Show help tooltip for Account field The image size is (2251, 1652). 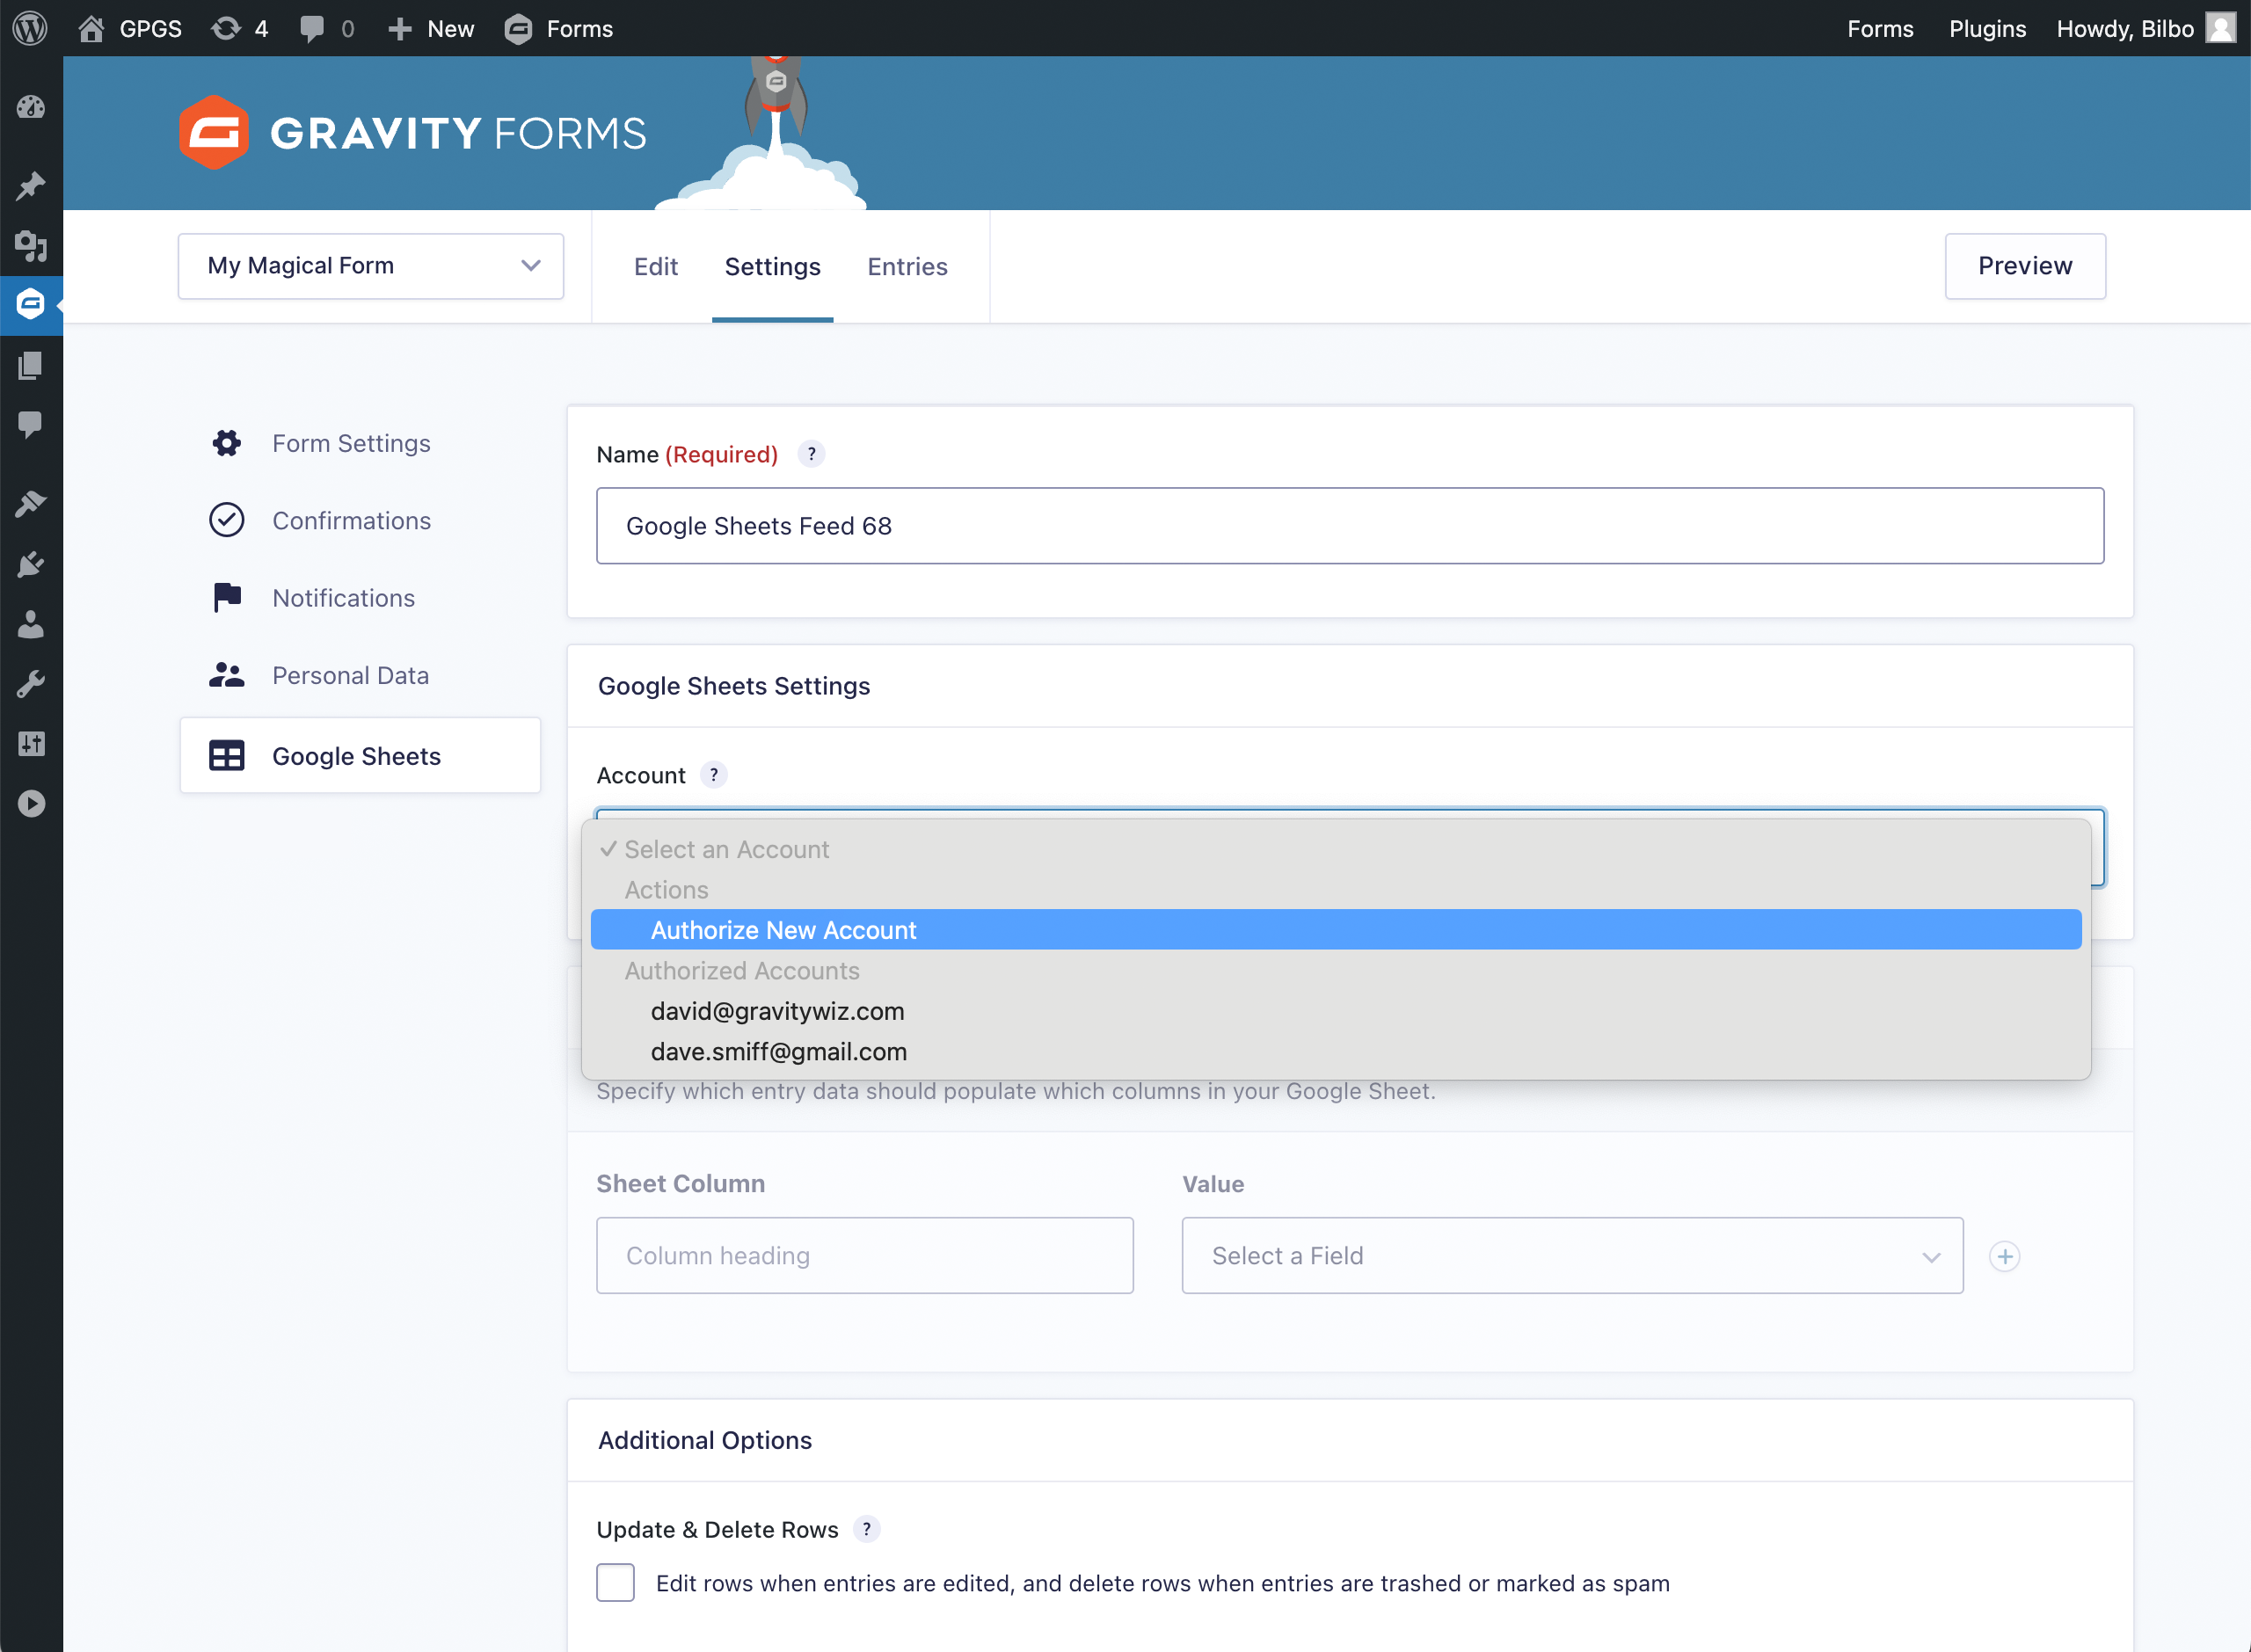pyautogui.click(x=713, y=775)
